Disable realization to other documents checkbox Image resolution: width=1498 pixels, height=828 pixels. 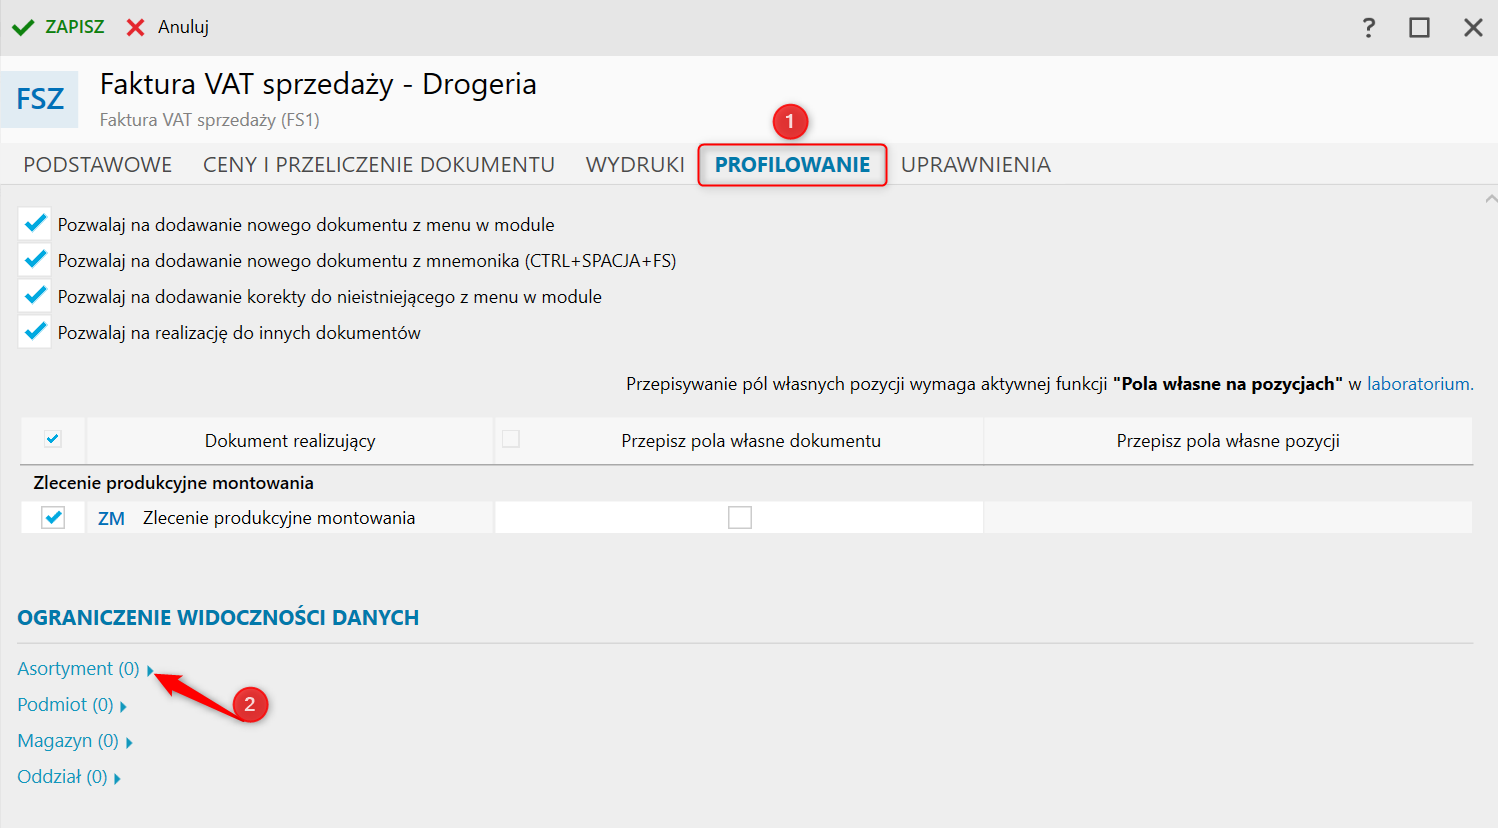(35, 332)
